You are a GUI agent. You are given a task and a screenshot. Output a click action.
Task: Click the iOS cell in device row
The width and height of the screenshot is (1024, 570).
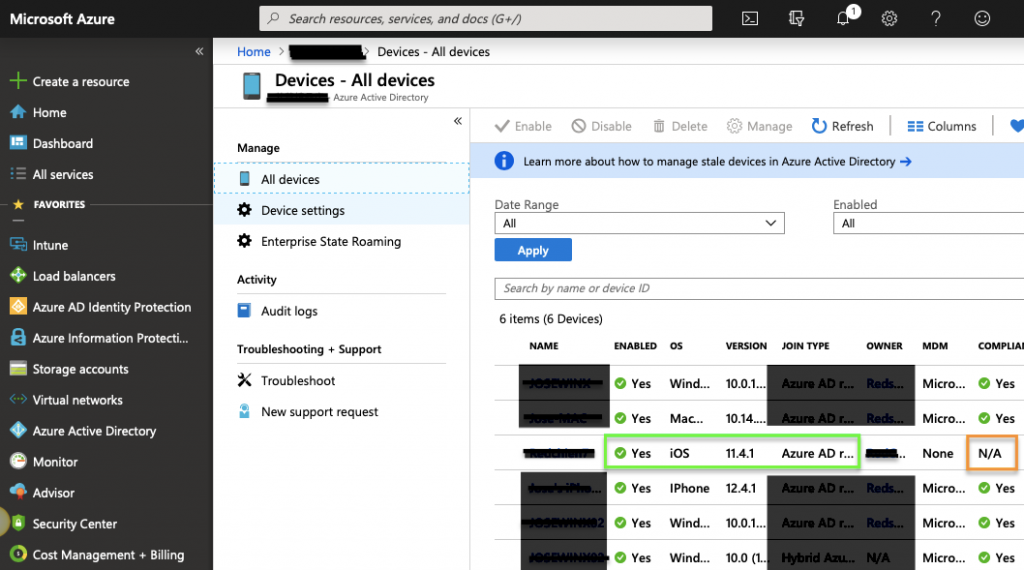tap(679, 453)
